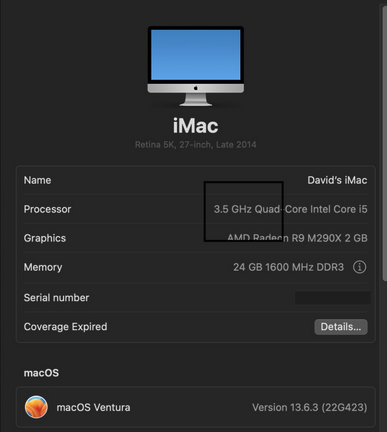Click the Serial number label
The height and width of the screenshot is (432, 387).
click(x=56, y=298)
